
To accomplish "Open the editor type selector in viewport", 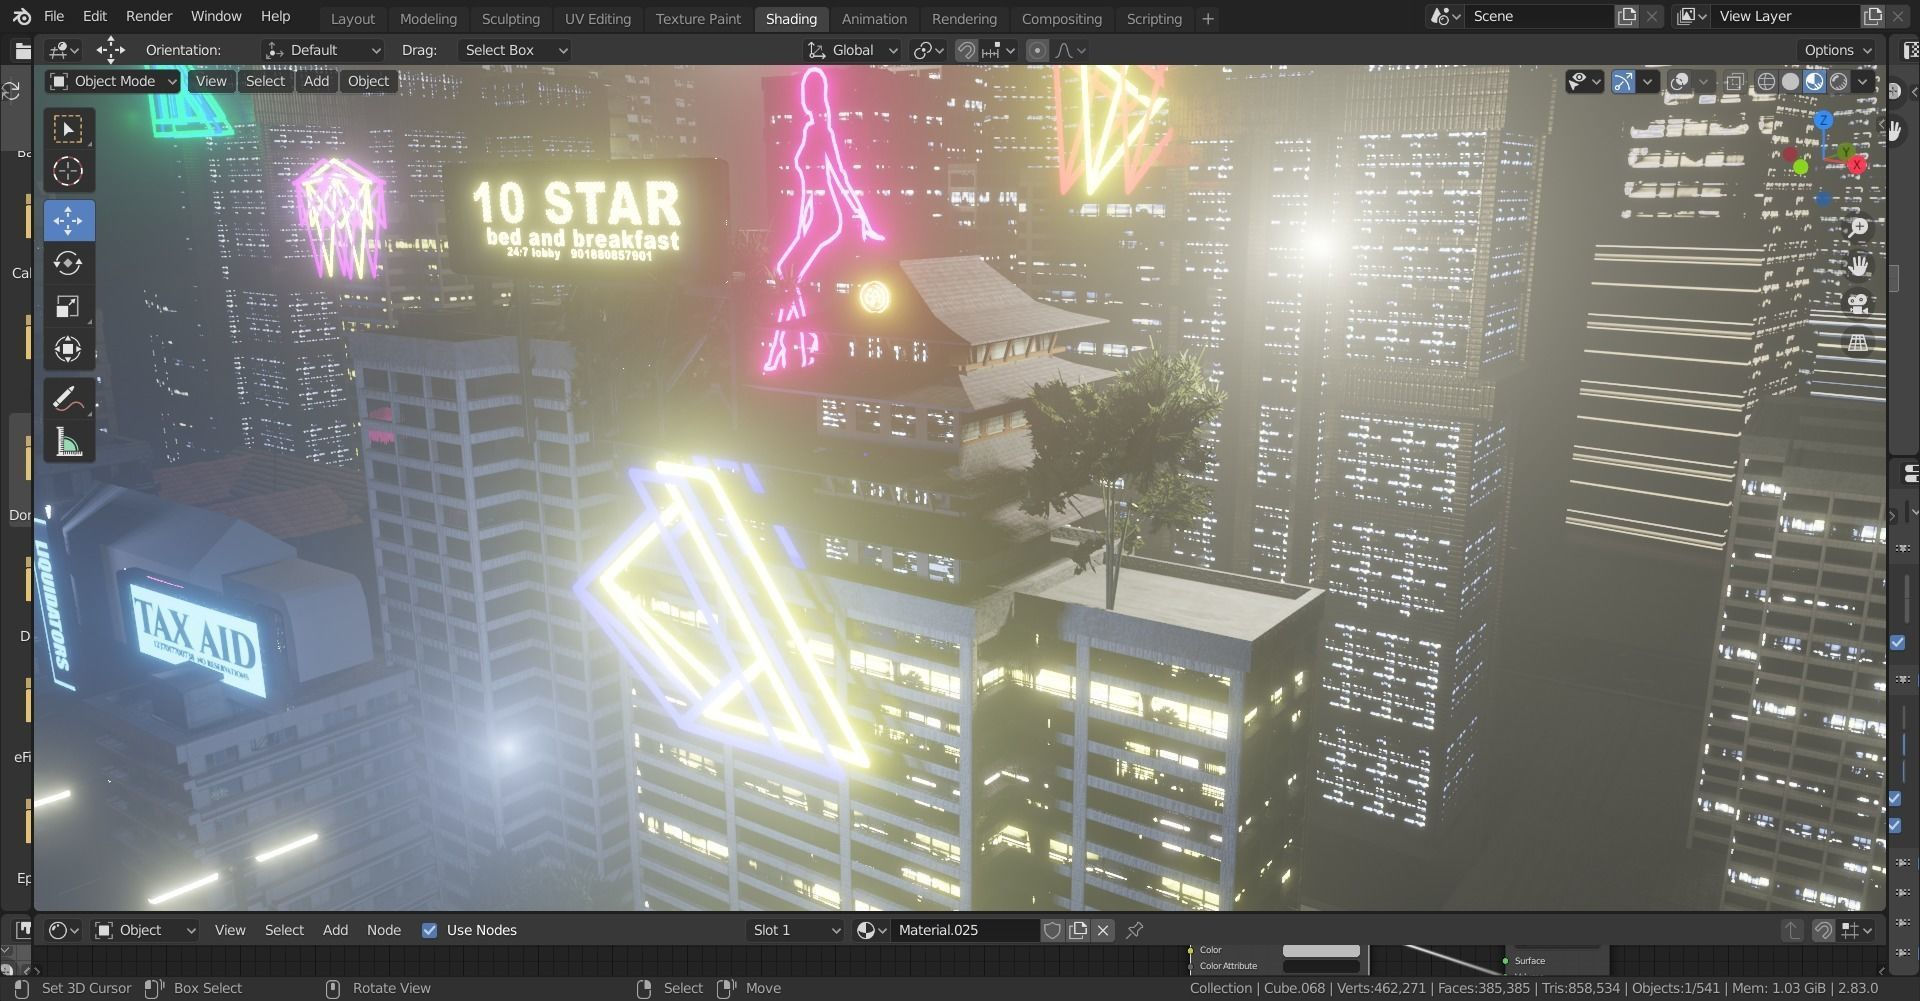I will coord(64,50).
